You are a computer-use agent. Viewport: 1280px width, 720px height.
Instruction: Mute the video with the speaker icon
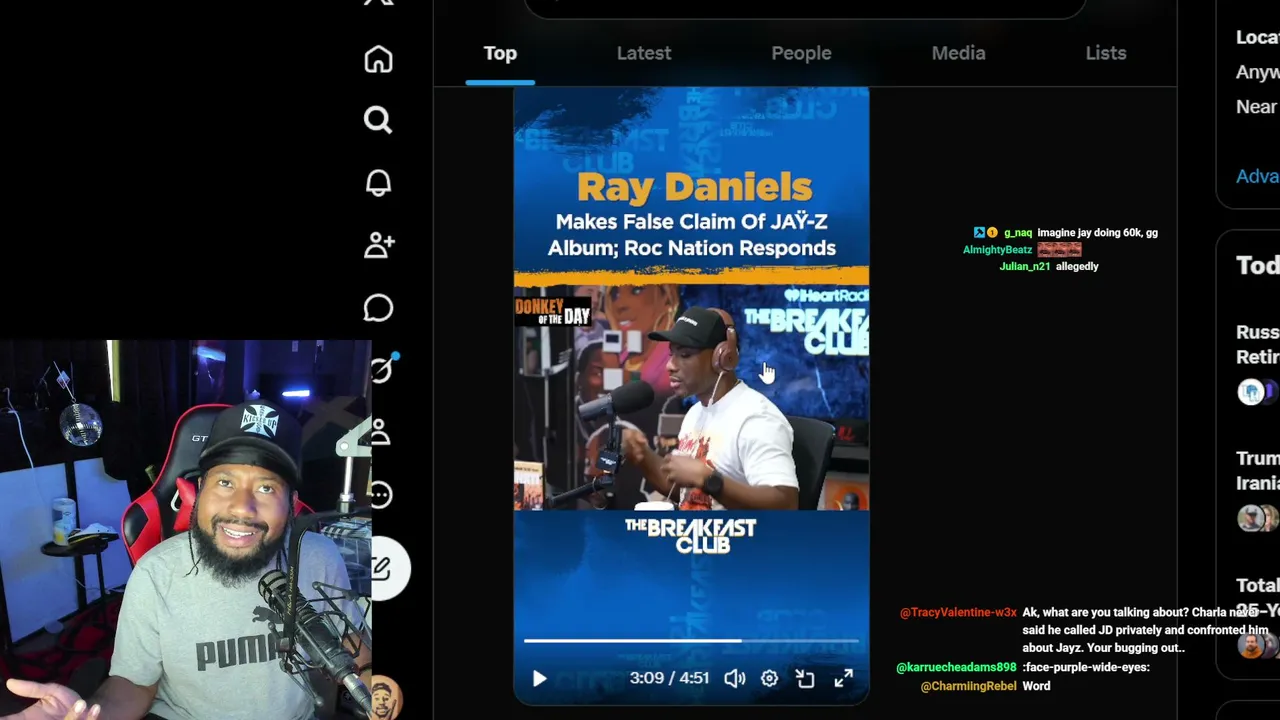735,679
